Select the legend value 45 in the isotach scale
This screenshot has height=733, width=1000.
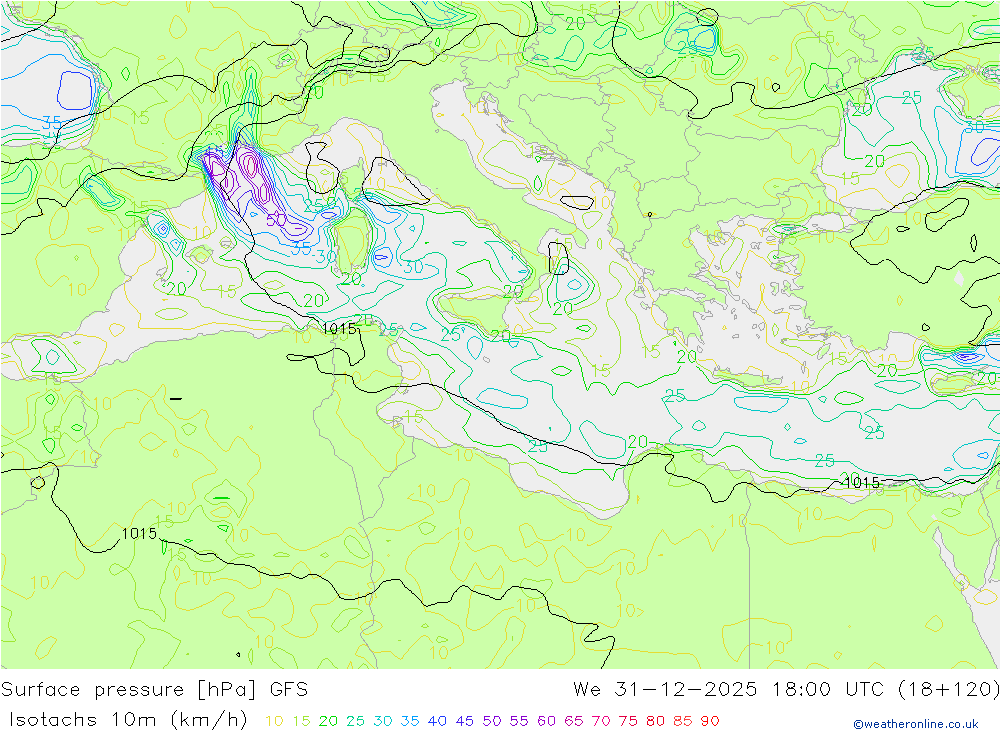click(x=464, y=721)
